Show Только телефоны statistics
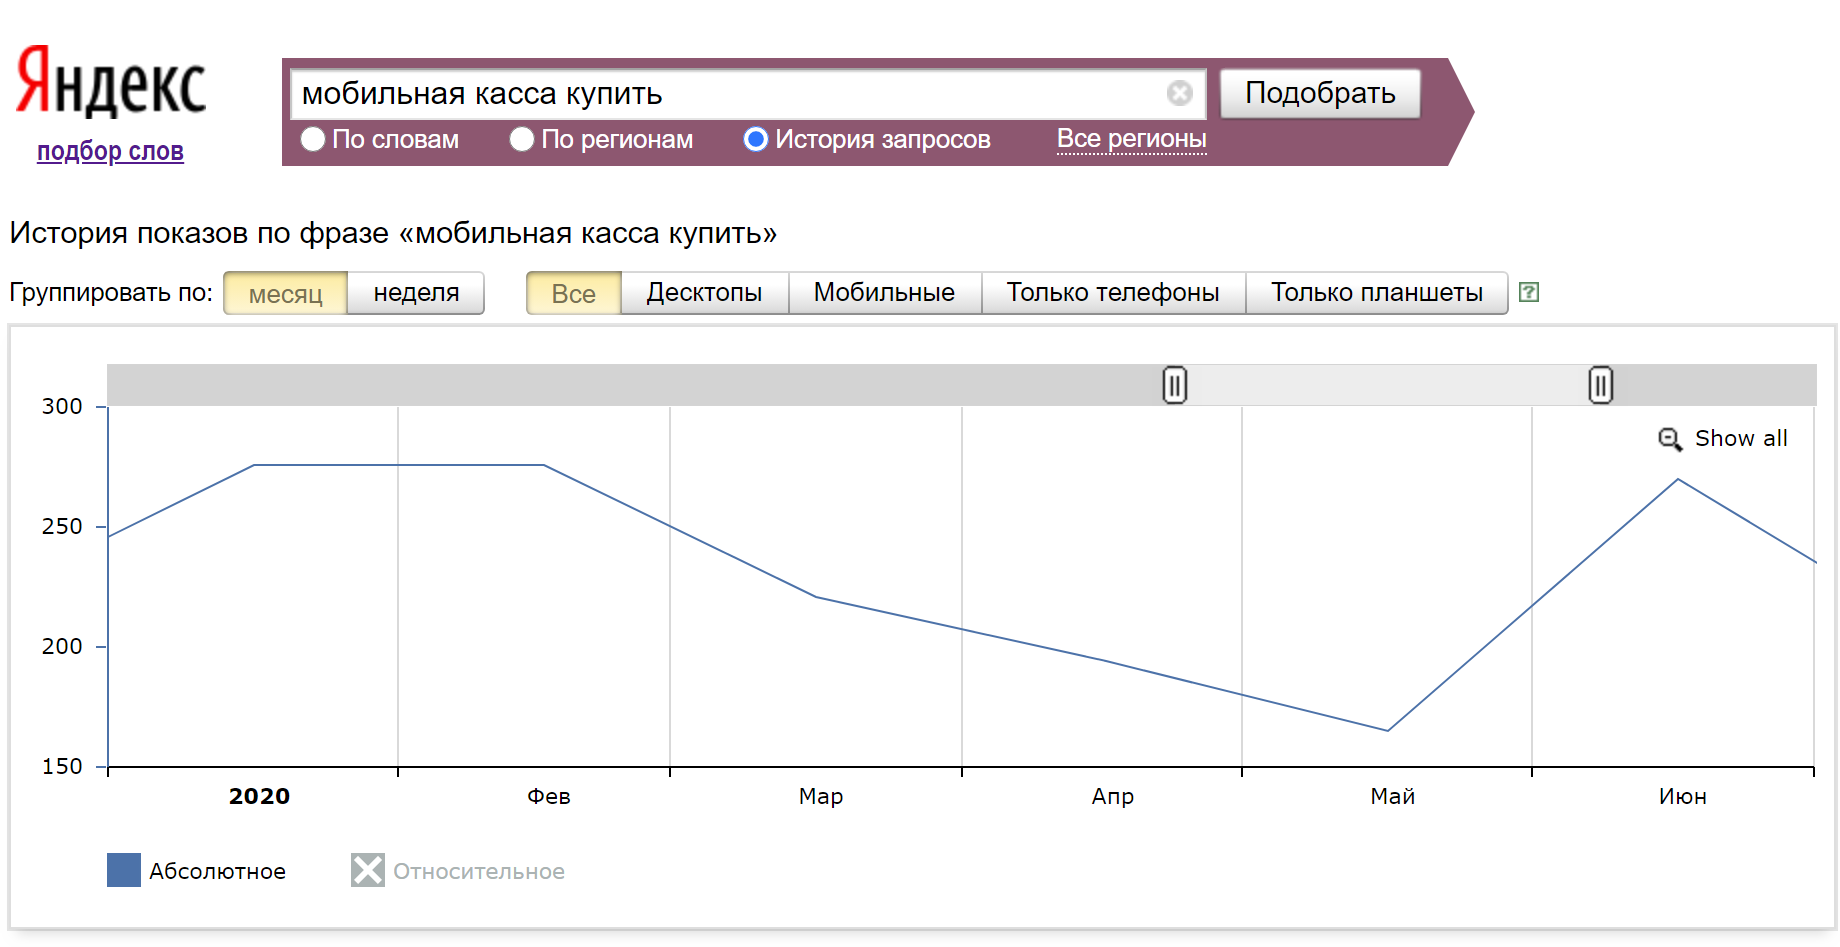 (x=1112, y=293)
